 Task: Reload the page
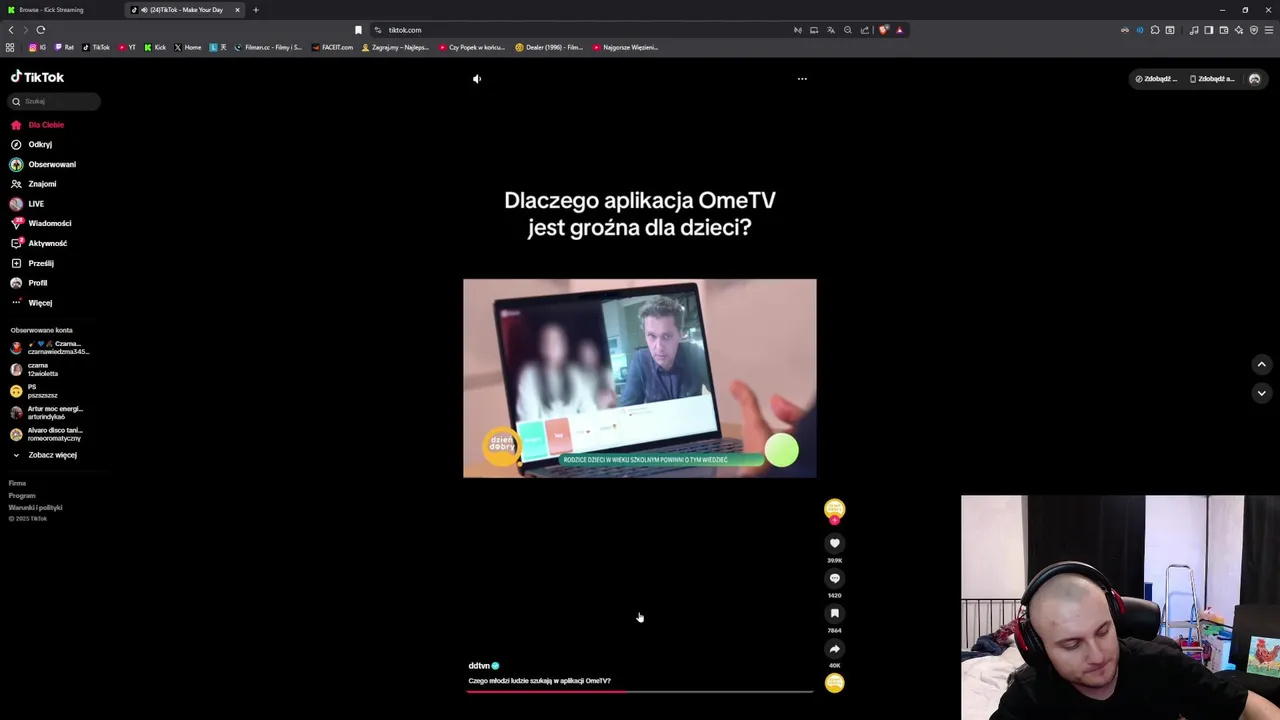40,30
